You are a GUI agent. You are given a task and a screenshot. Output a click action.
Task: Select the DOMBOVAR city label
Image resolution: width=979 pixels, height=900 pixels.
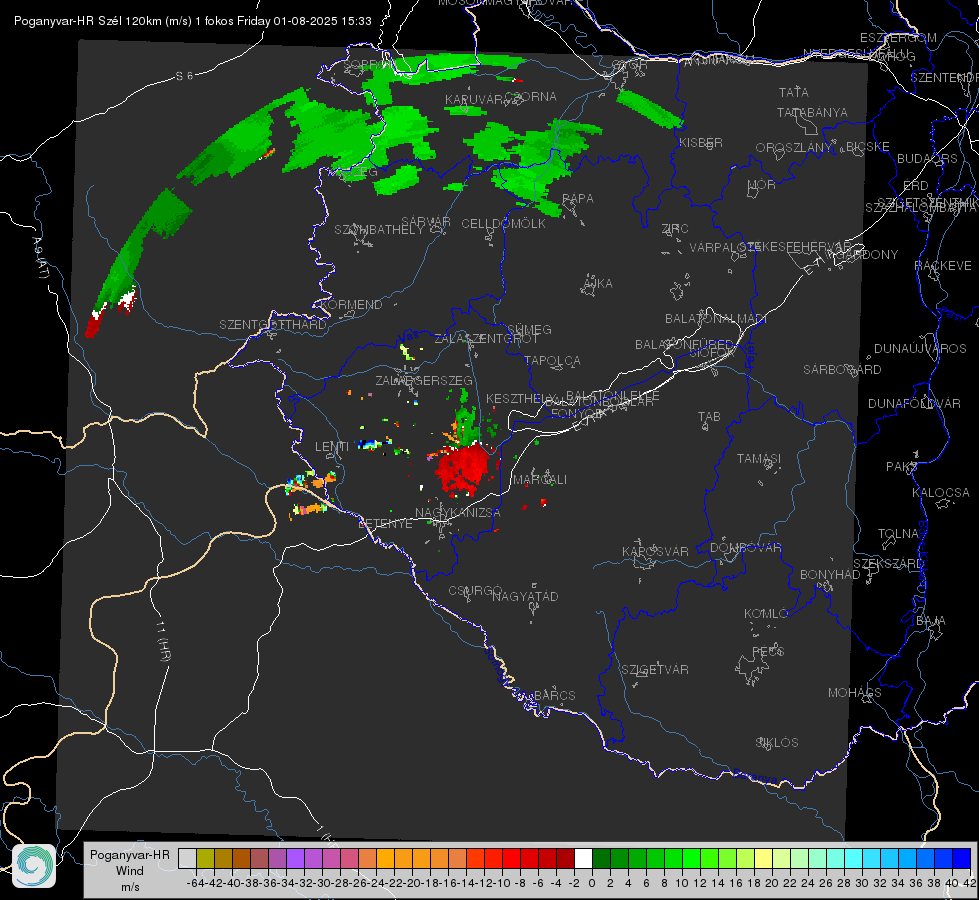[745, 547]
